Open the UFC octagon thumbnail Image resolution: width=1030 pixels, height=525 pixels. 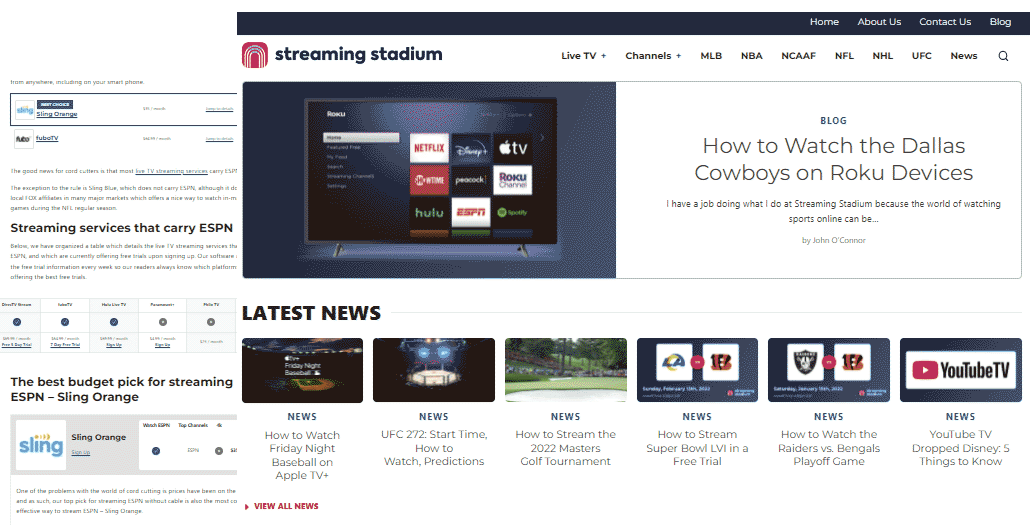coord(434,370)
